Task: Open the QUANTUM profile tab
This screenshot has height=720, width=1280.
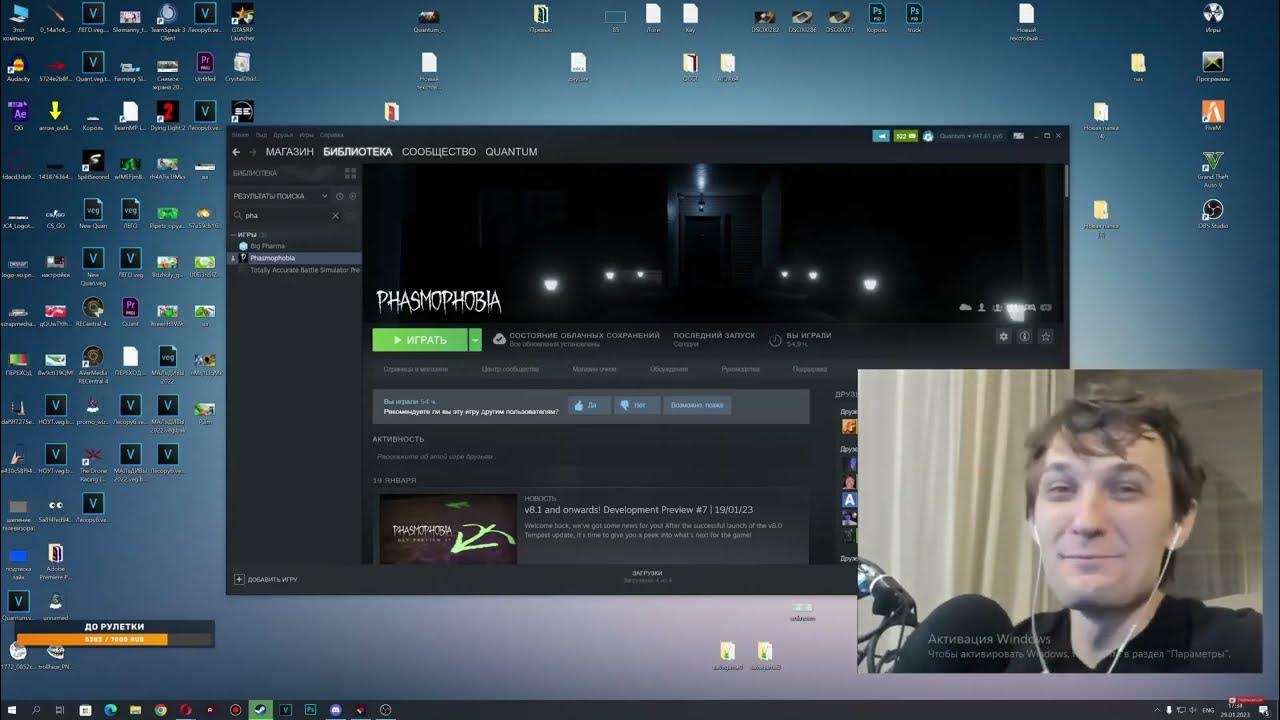Action: pyautogui.click(x=511, y=152)
